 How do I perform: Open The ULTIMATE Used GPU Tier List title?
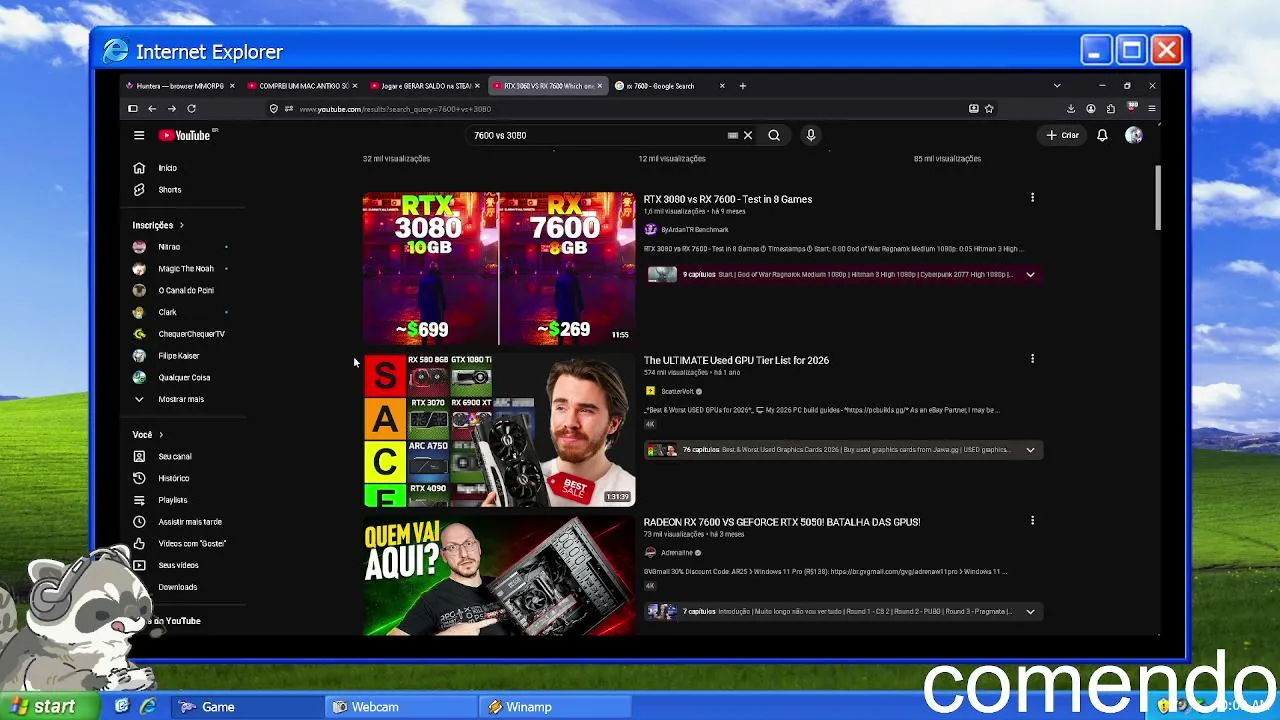[x=736, y=360]
